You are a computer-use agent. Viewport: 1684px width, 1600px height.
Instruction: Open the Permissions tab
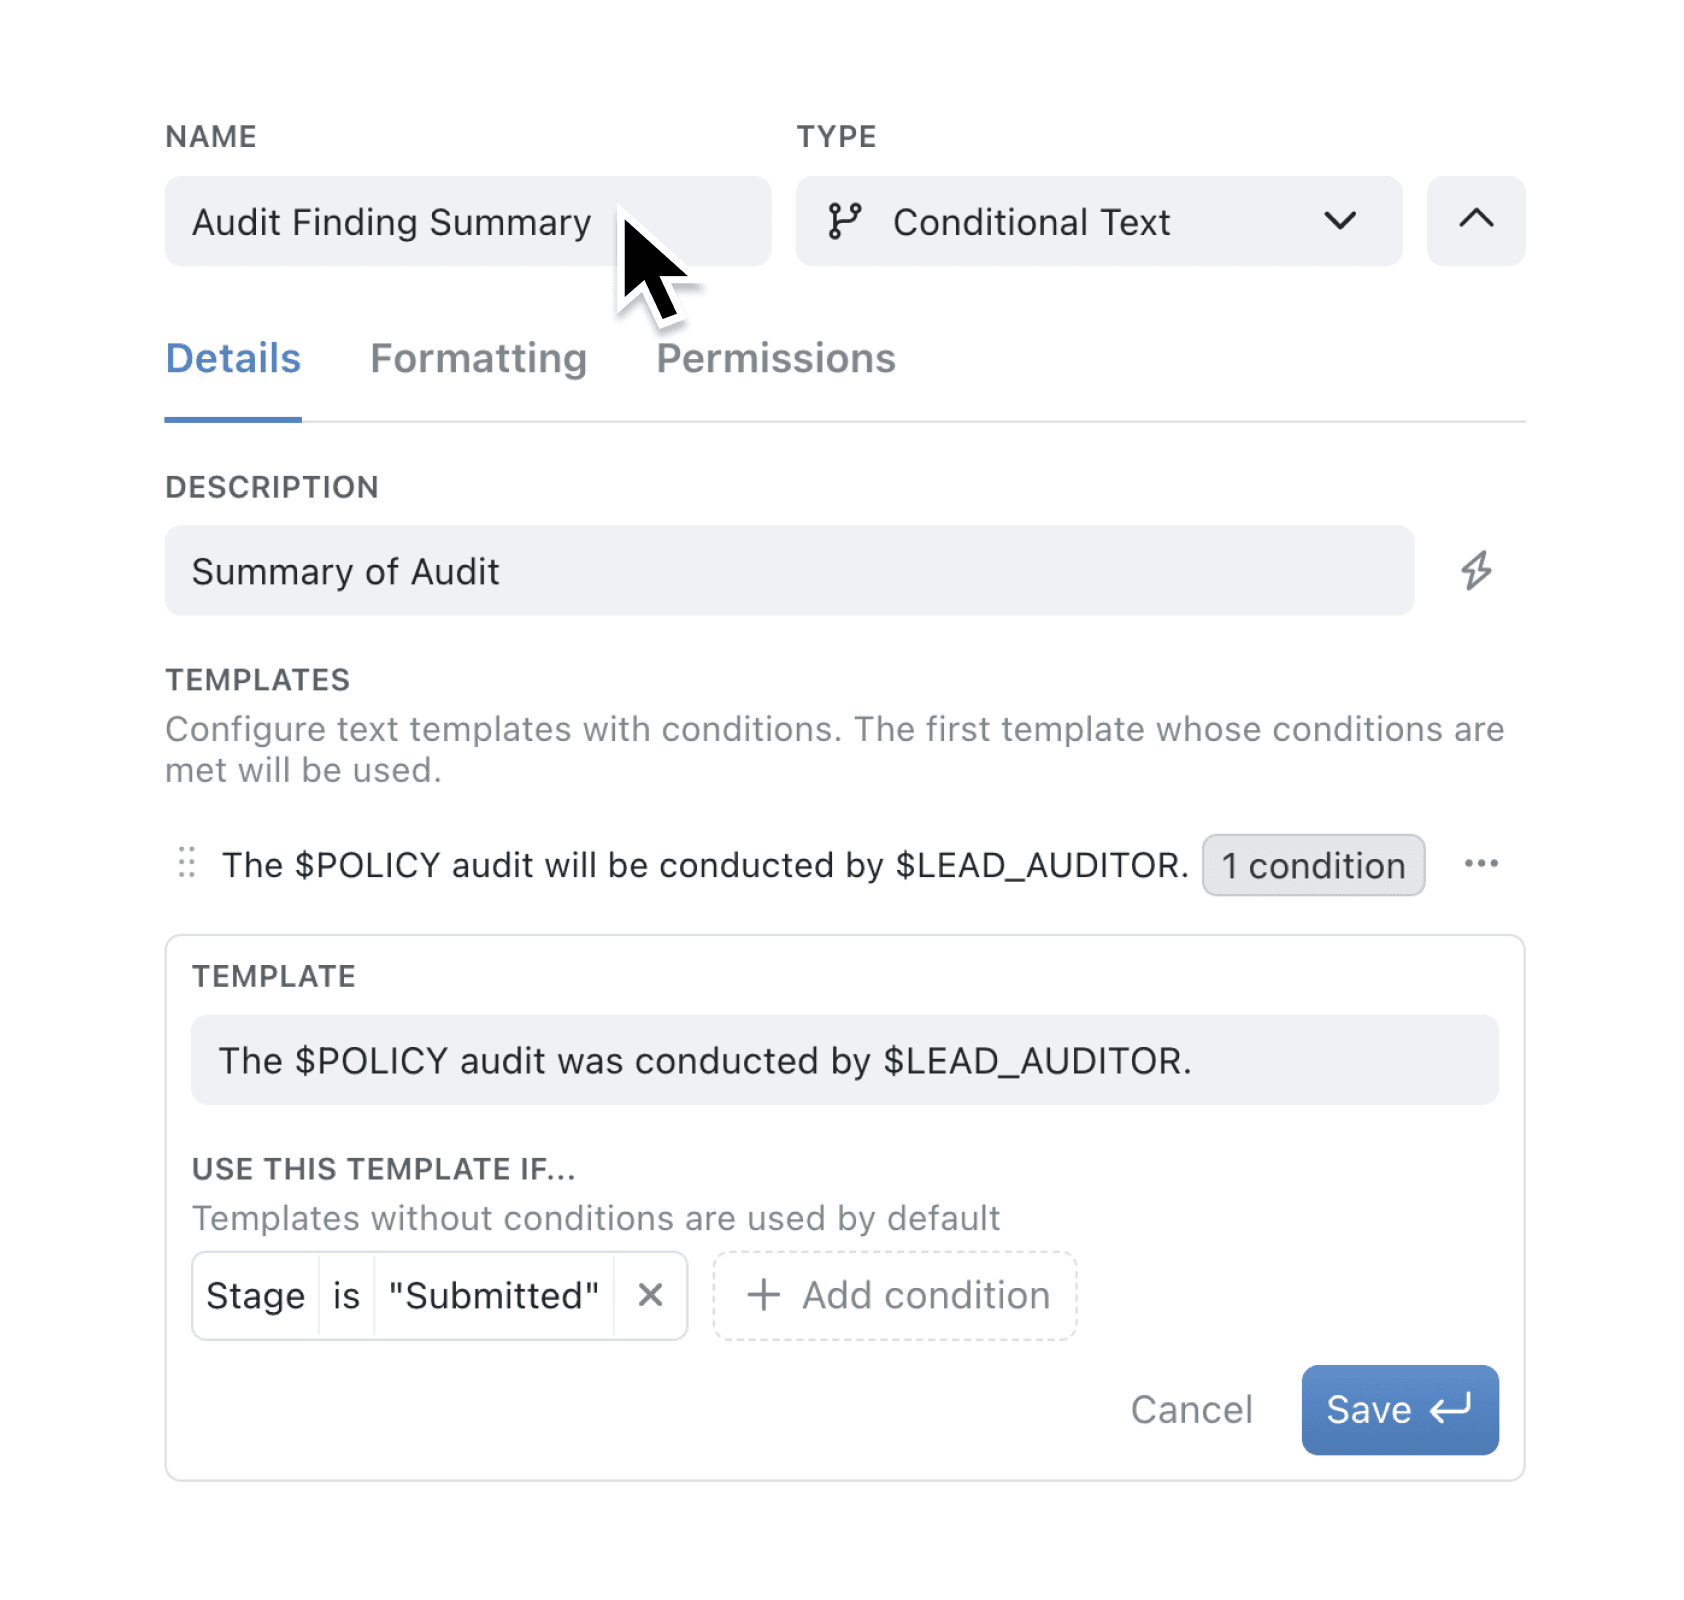(776, 358)
